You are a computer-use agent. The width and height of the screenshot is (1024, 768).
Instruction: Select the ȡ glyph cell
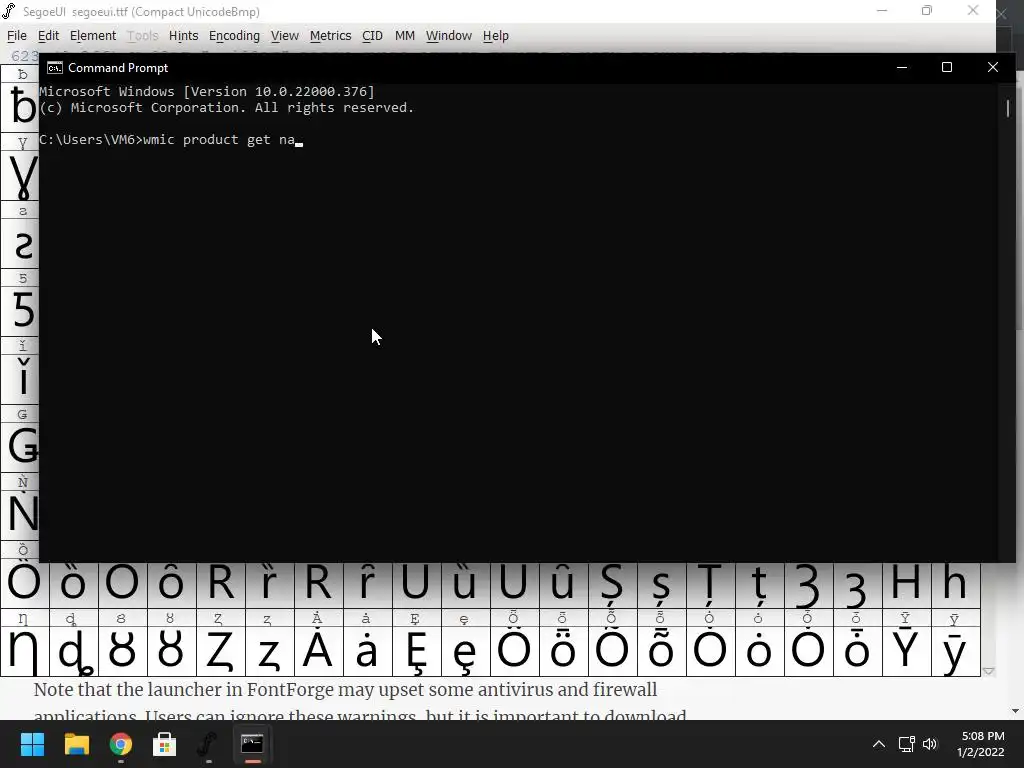(73, 650)
